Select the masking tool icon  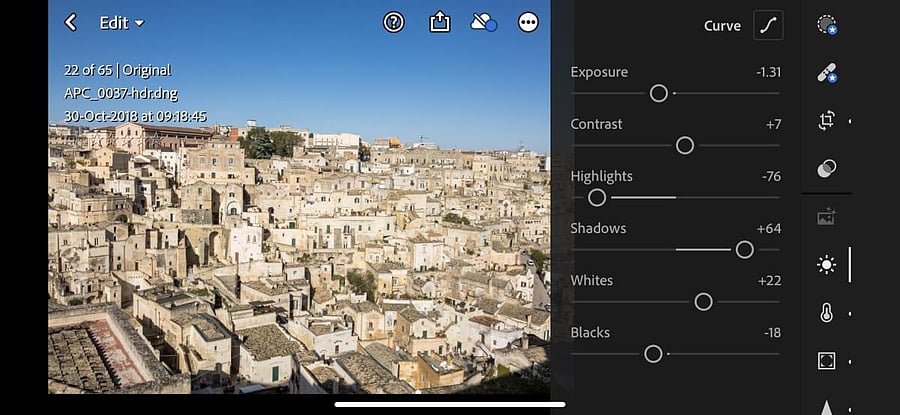827,25
